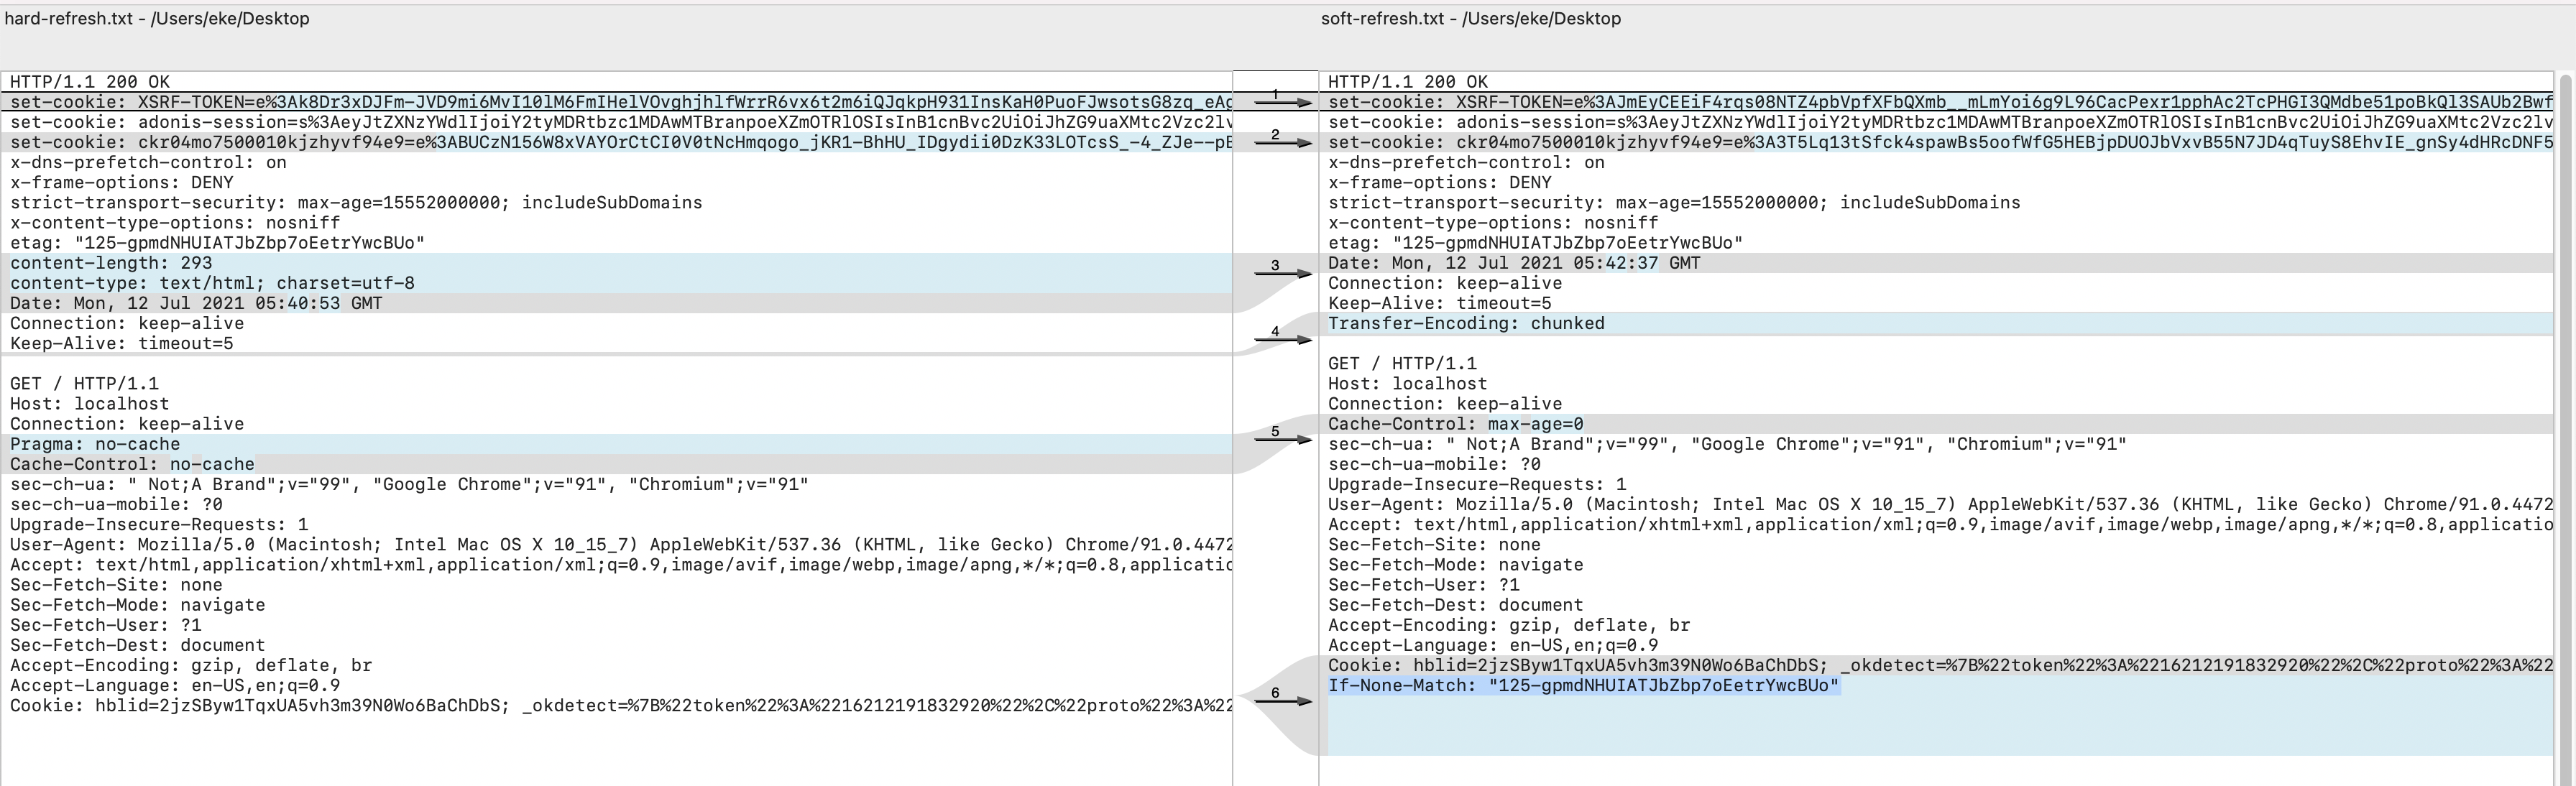Screen dimensions: 2576x786
Task: Click the etag line in the right pane
Action: (1535, 242)
